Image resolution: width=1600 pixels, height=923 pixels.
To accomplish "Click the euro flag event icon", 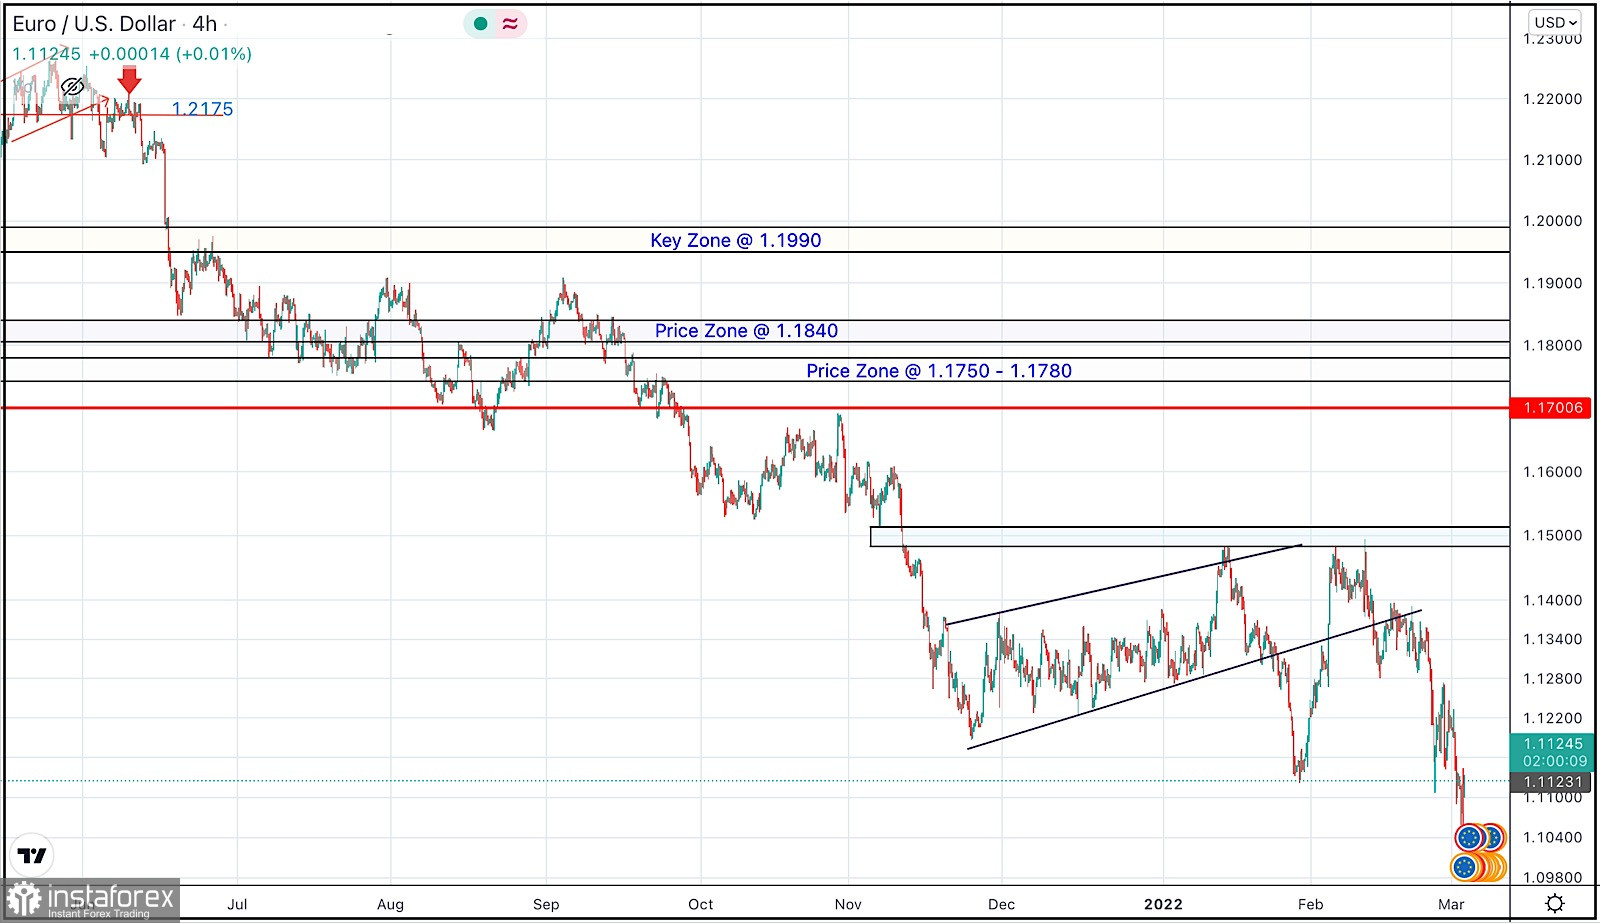I will point(1470,837).
